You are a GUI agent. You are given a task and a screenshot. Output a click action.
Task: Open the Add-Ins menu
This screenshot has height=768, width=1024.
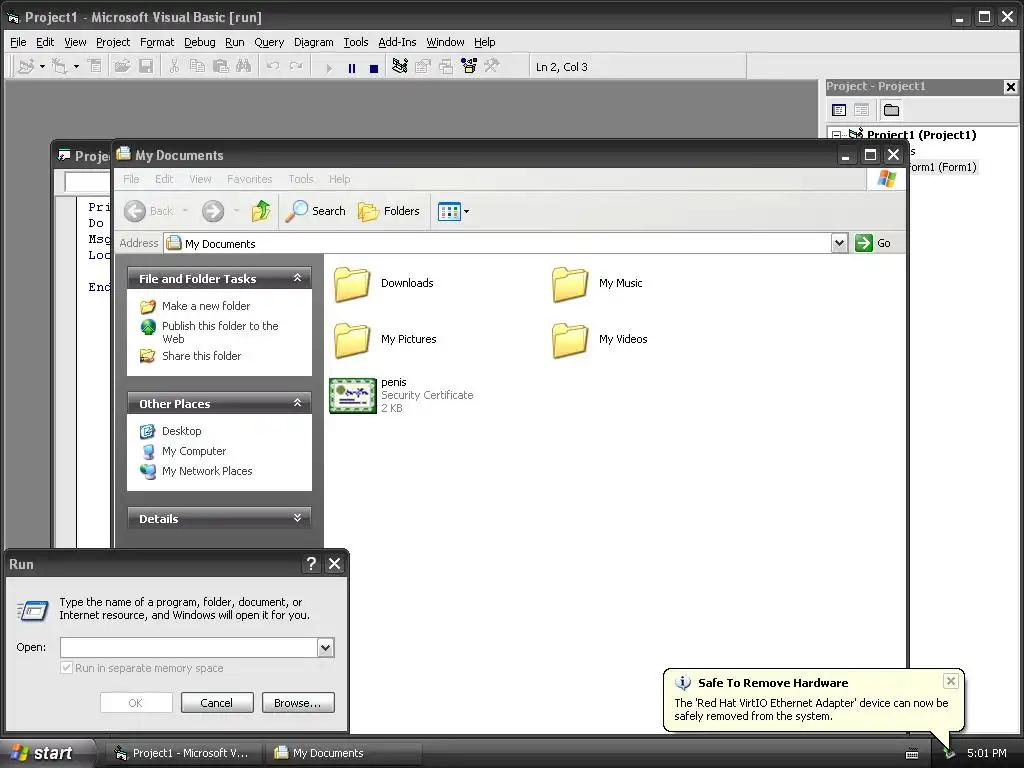pos(397,42)
